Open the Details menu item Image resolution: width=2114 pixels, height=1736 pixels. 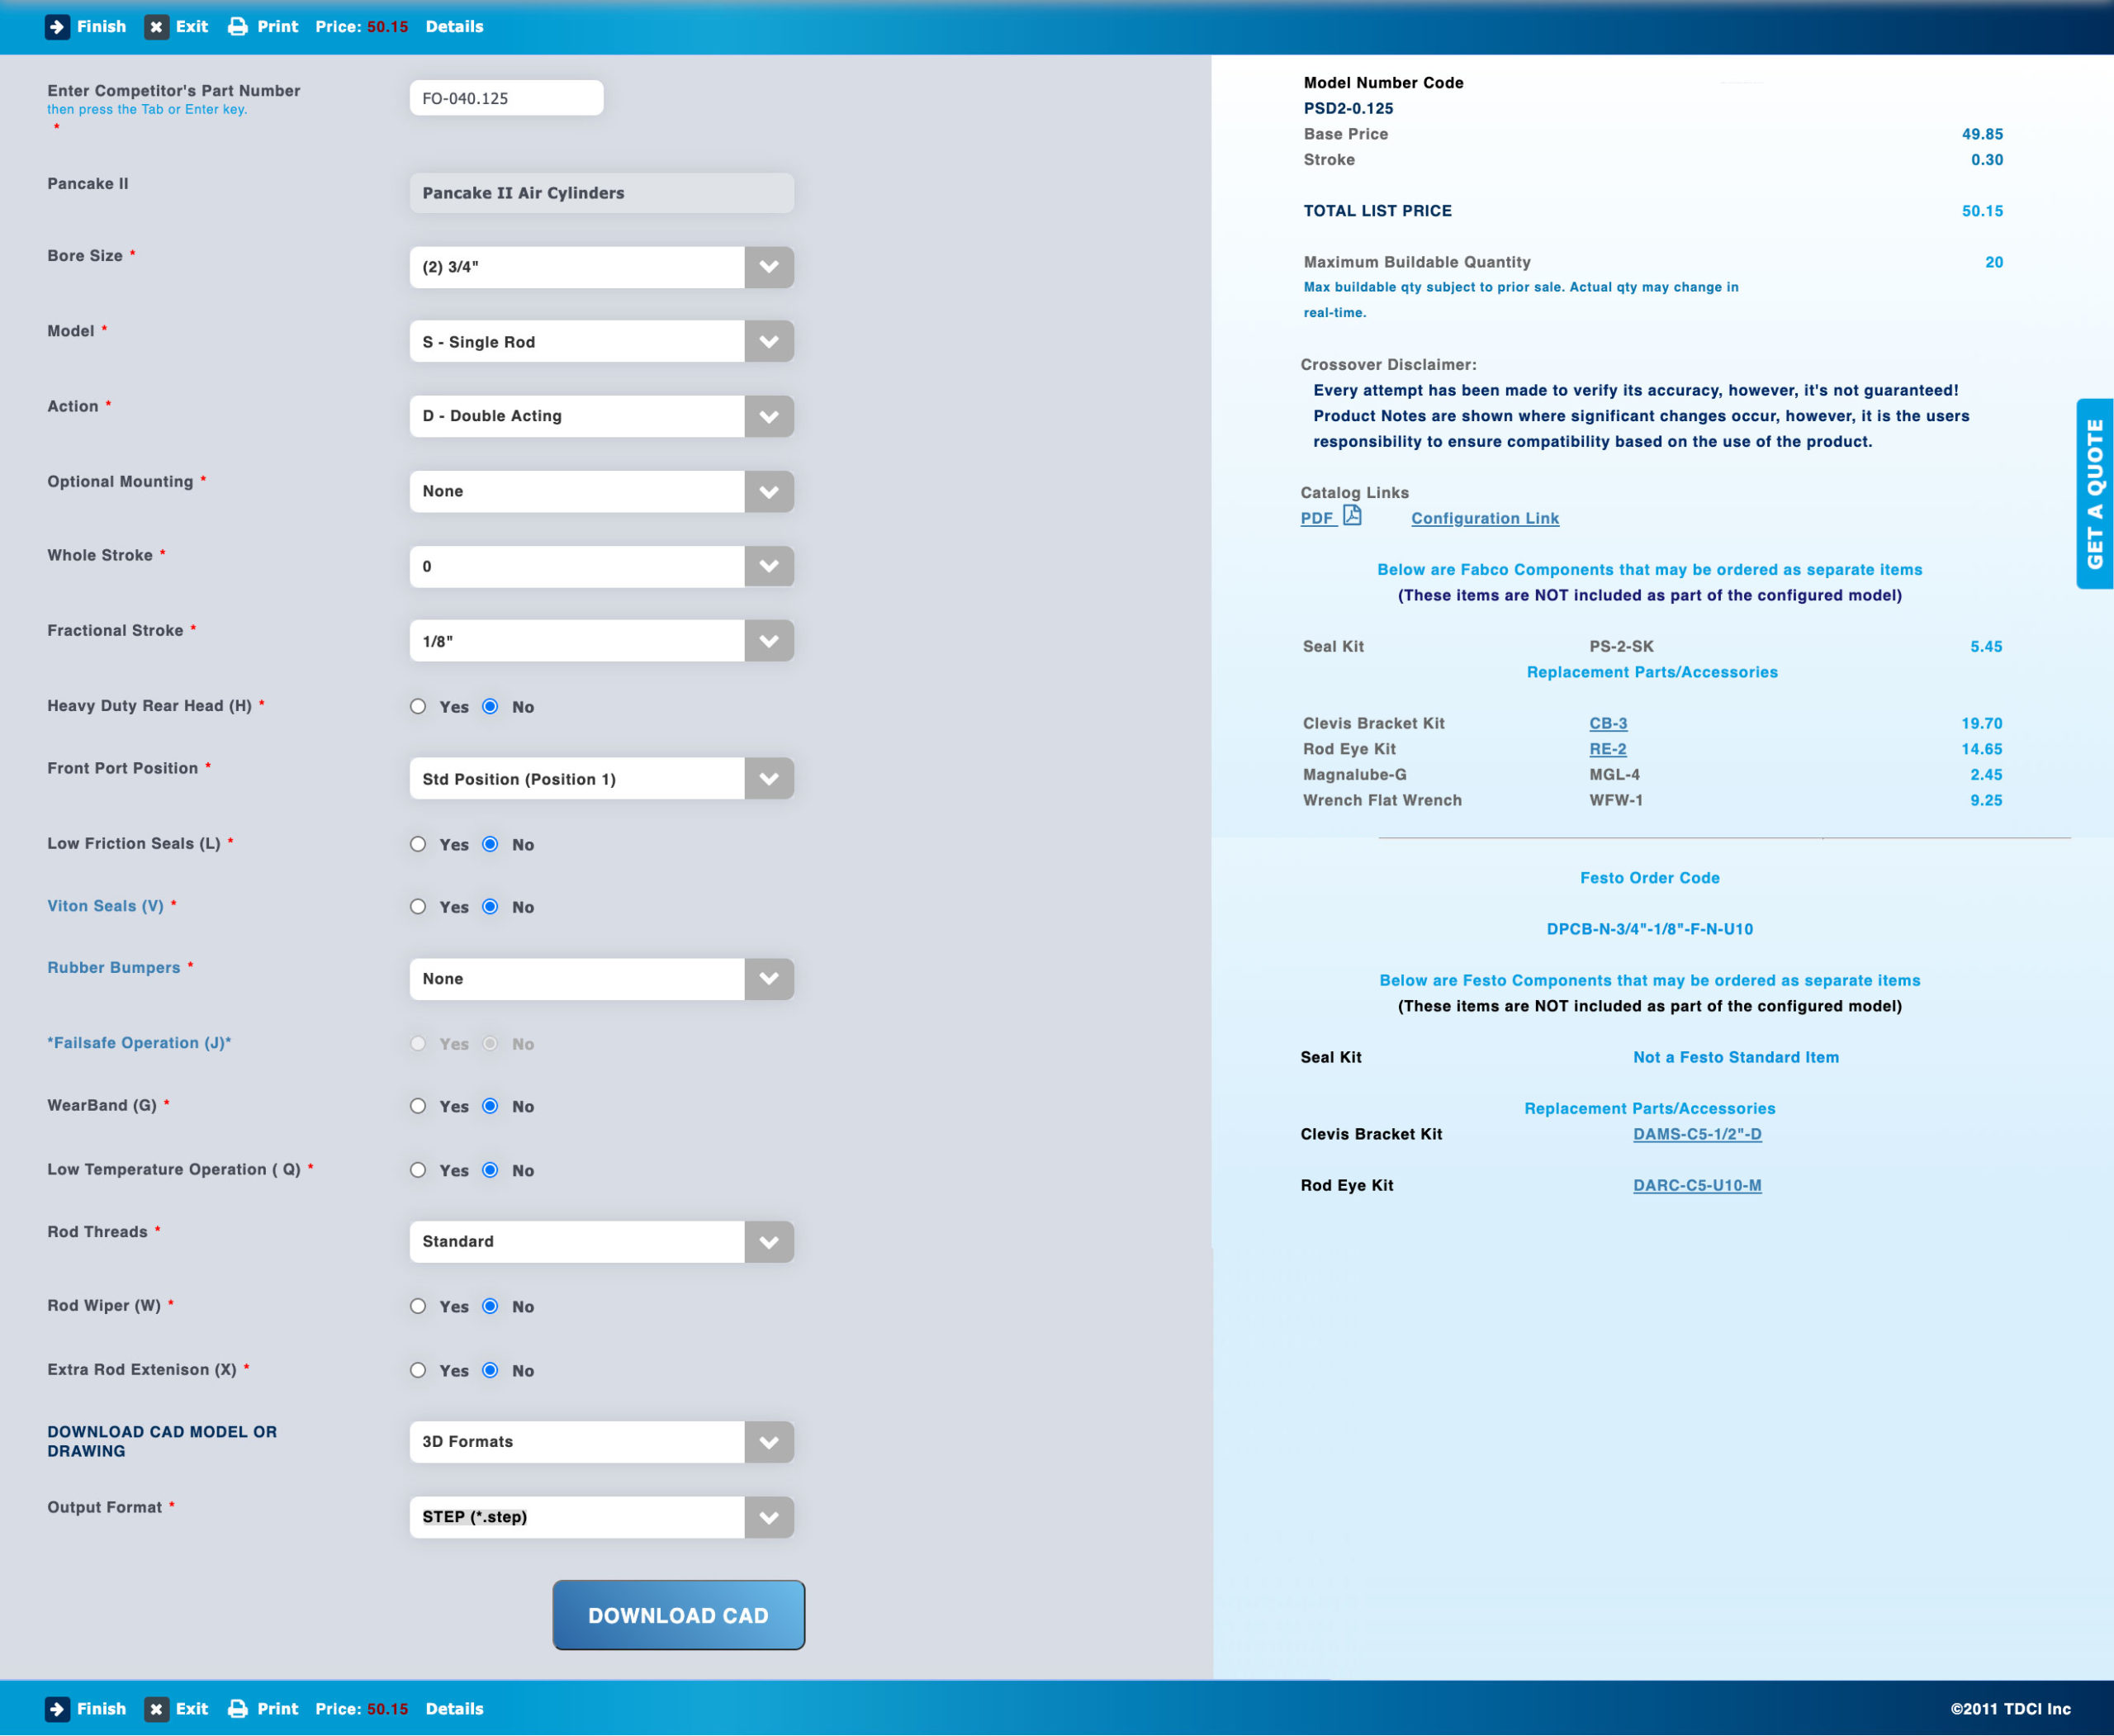(455, 27)
